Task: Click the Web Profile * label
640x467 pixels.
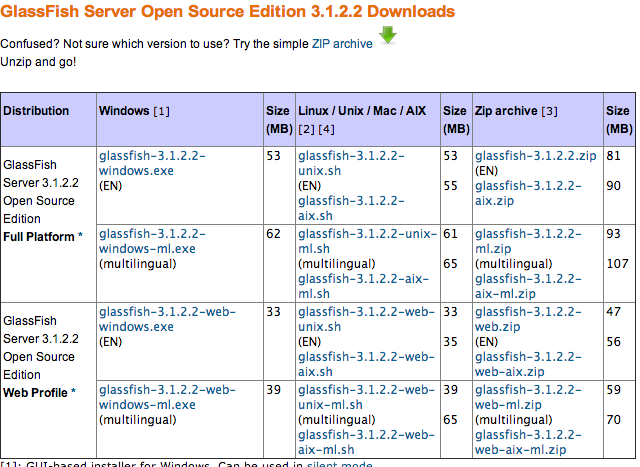Action: pos(39,393)
